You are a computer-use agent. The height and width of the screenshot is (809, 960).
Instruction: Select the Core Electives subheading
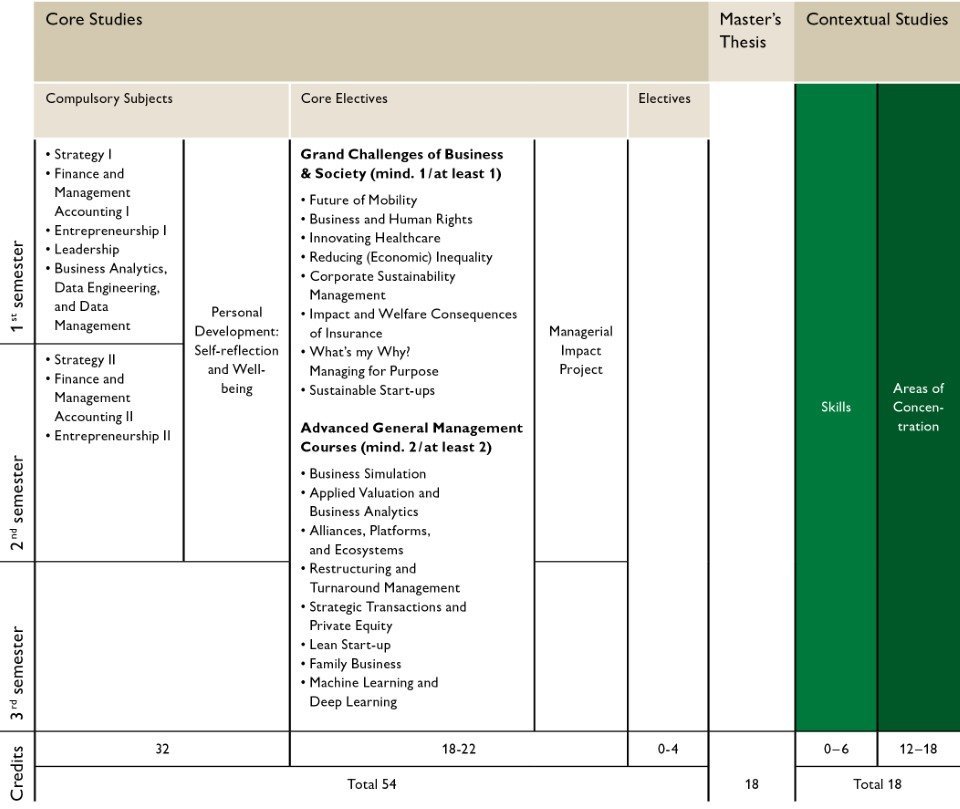344,99
